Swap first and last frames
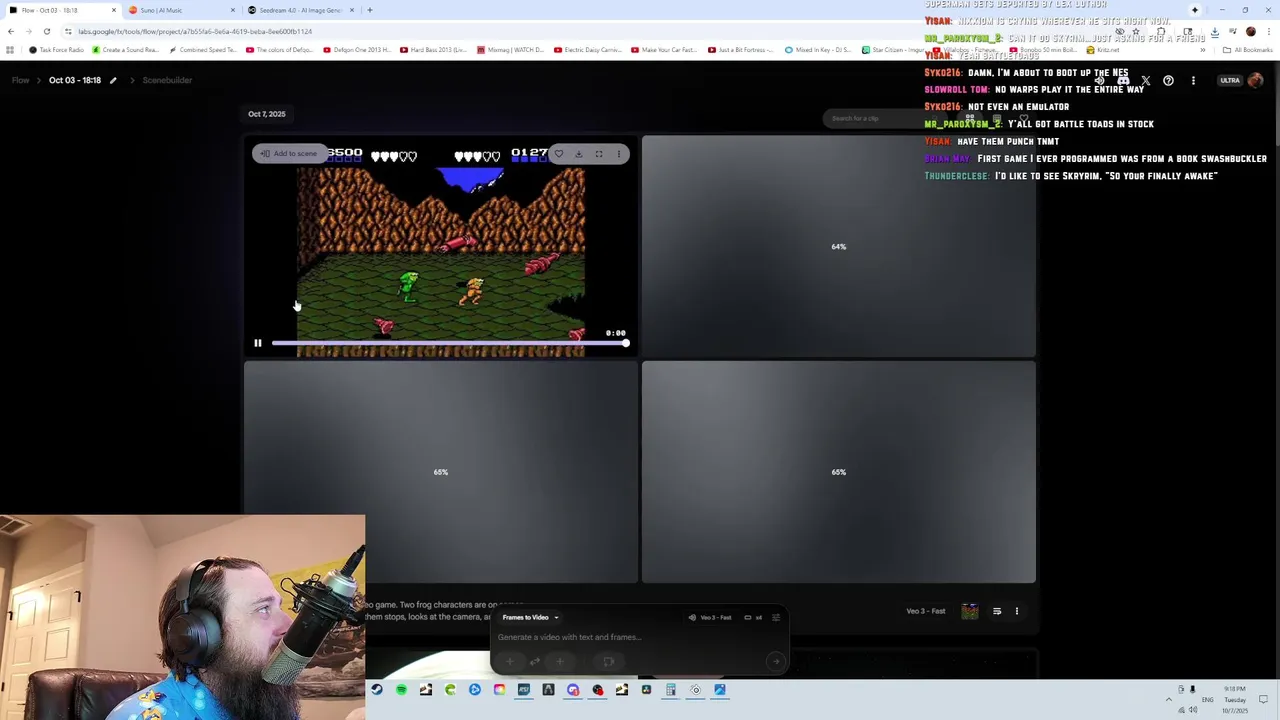The width and height of the screenshot is (1280, 720). [535, 661]
